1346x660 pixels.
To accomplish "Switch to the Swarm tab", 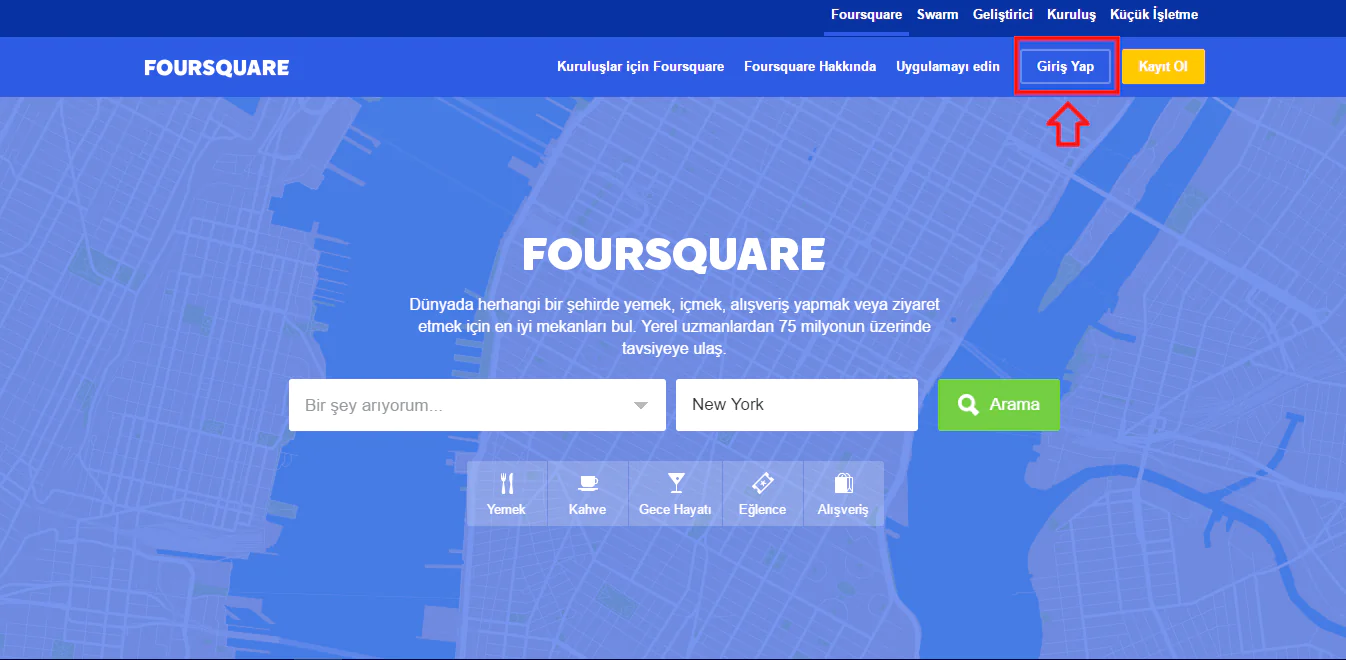I will 937,15.
